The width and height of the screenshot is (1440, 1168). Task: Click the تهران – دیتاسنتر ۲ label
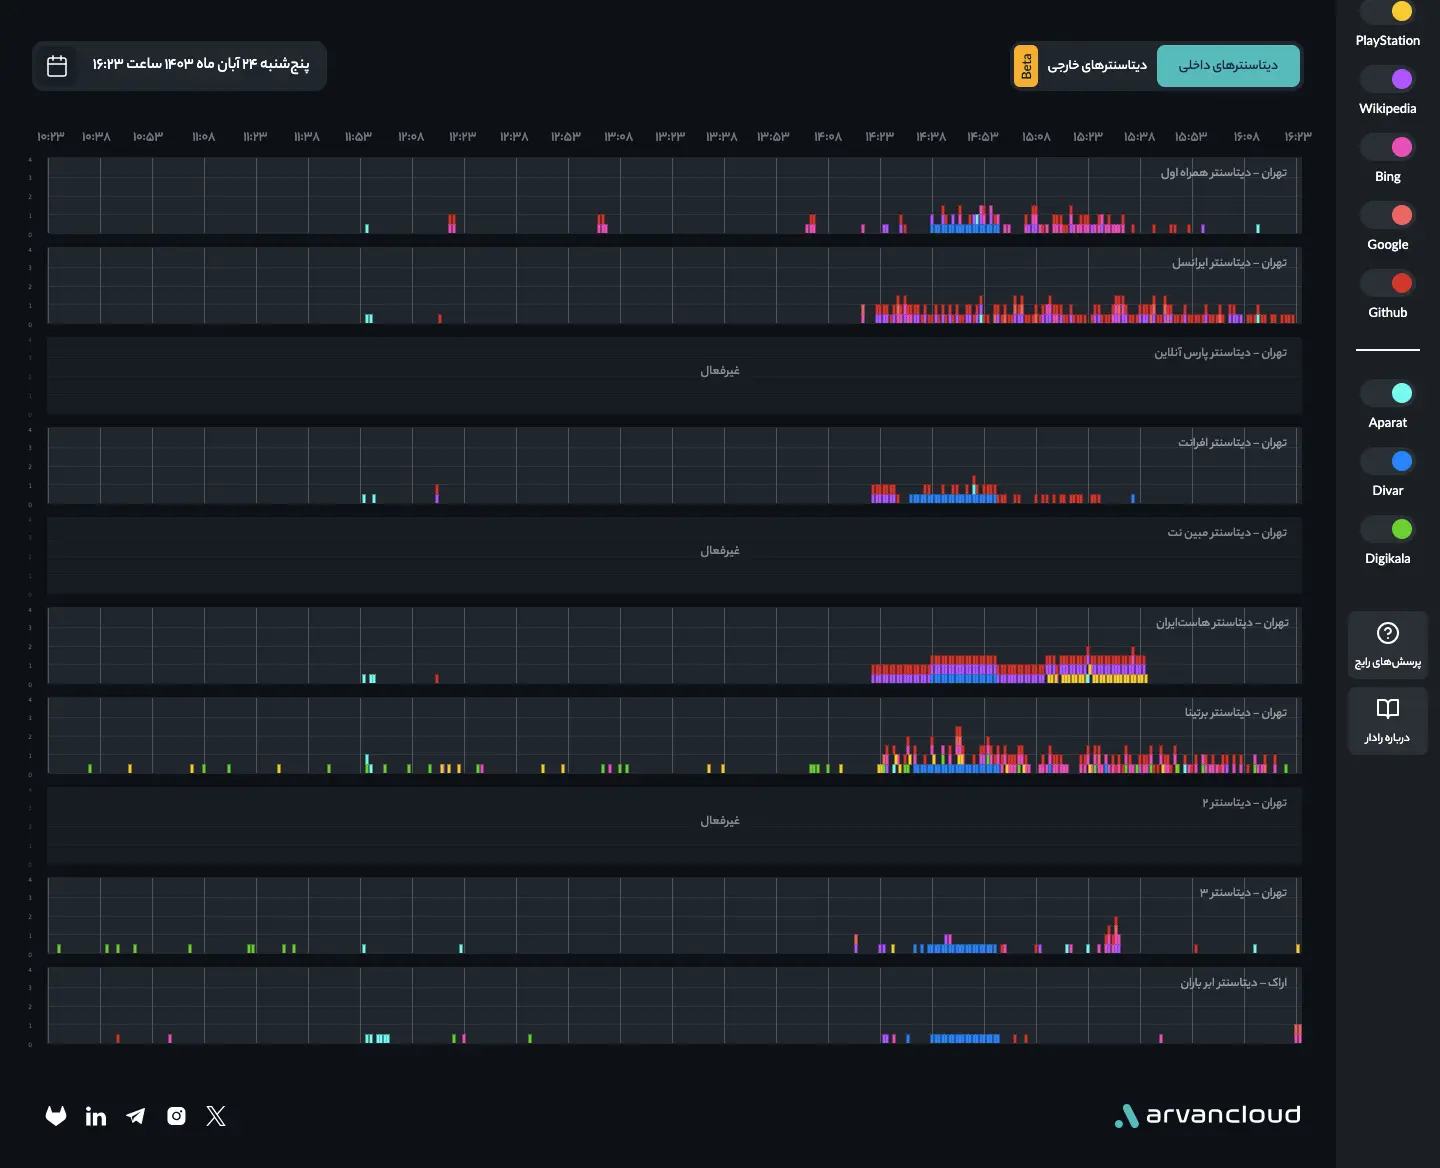point(1244,803)
